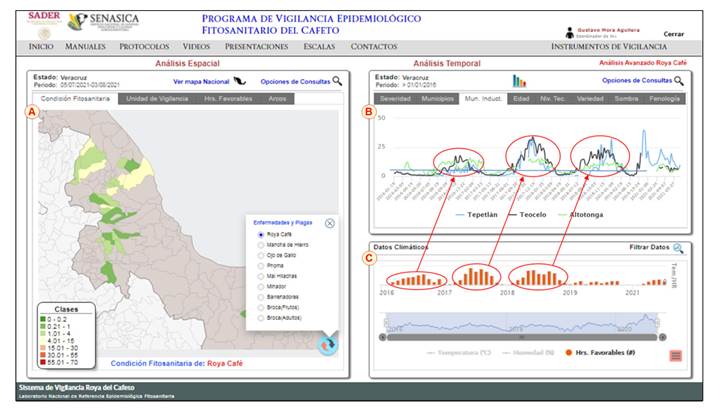Click the temporal analysis query magnifier icon
The image size is (720, 410).
click(x=680, y=81)
